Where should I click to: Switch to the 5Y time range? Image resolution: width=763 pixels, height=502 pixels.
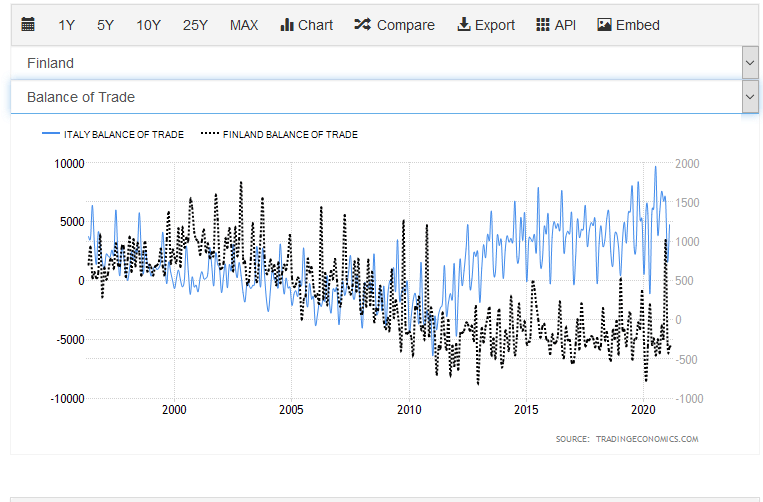coord(105,25)
